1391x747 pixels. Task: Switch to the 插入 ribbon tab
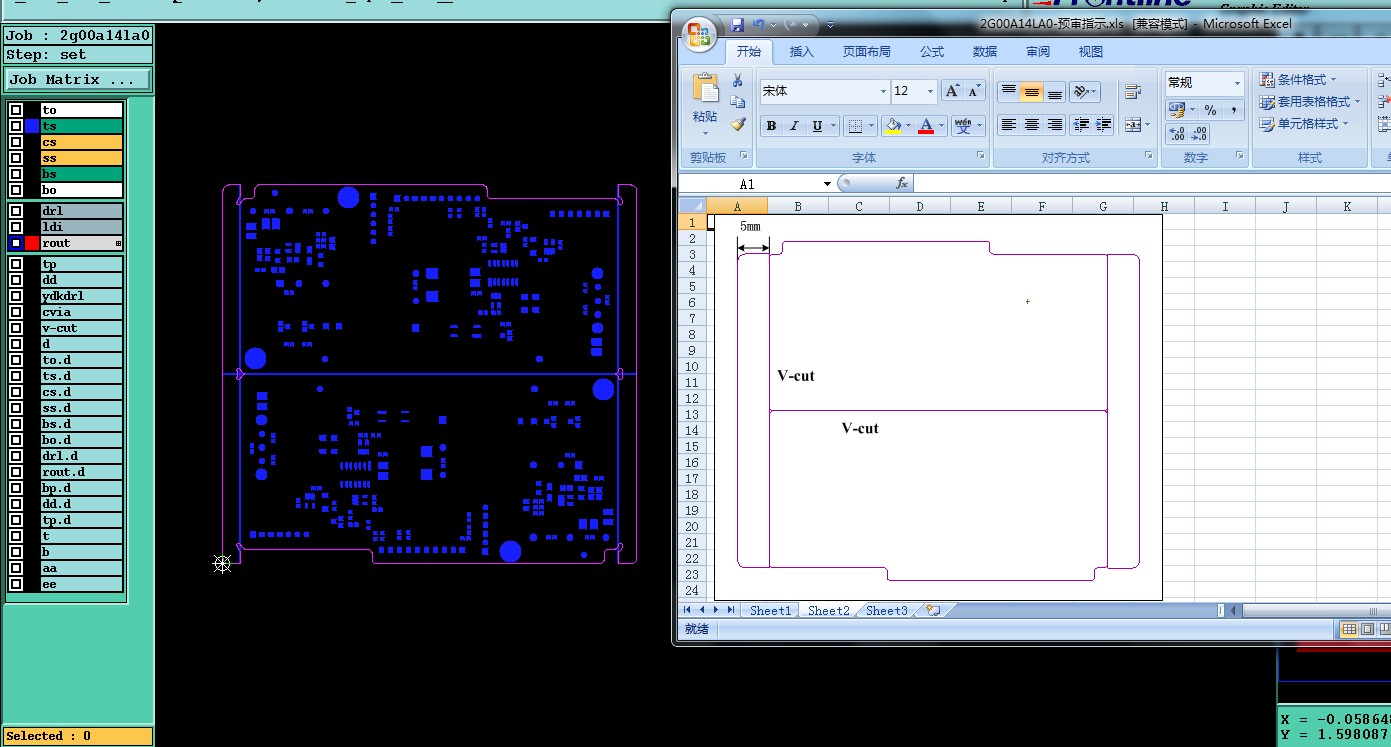[801, 52]
